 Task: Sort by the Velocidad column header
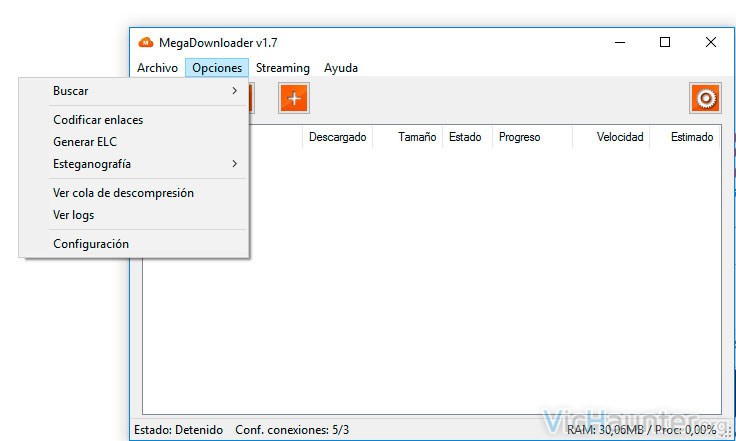tap(611, 137)
